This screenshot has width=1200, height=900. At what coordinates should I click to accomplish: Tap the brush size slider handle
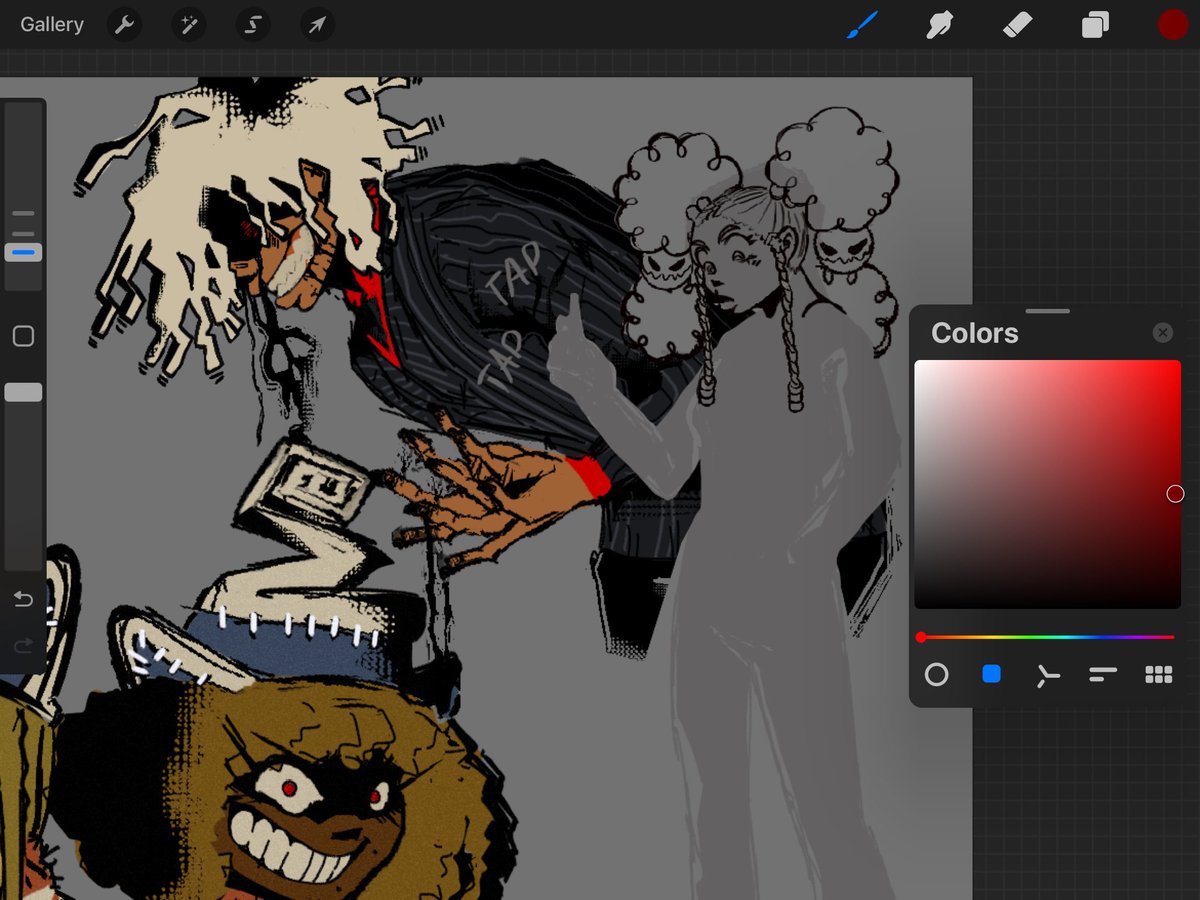click(x=23, y=253)
